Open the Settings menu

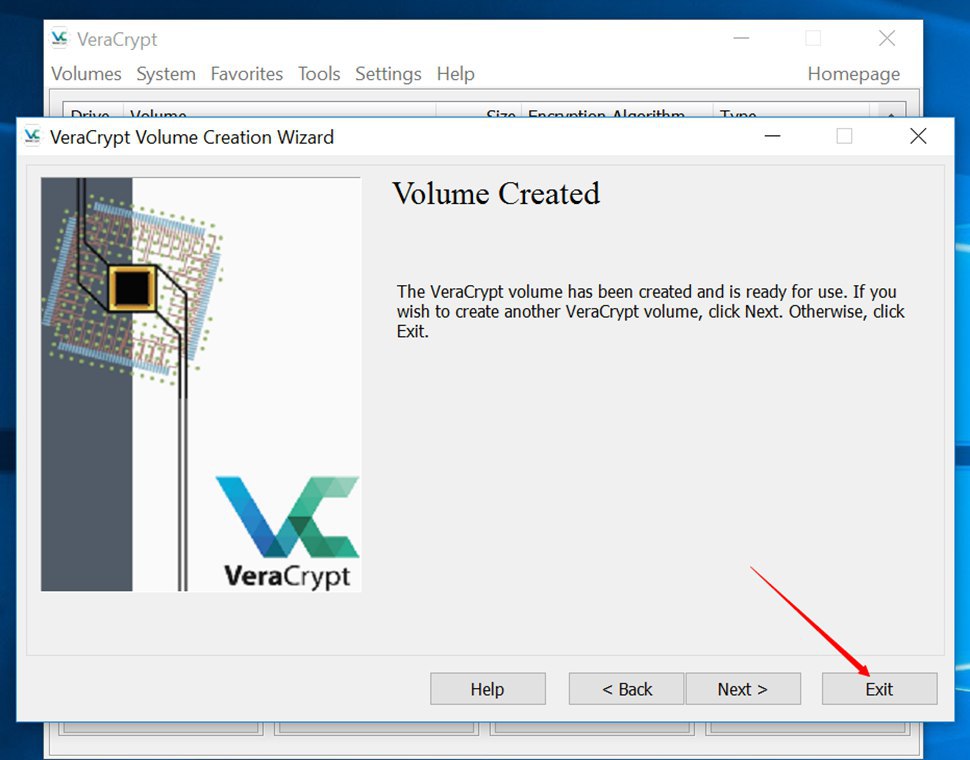click(x=388, y=74)
